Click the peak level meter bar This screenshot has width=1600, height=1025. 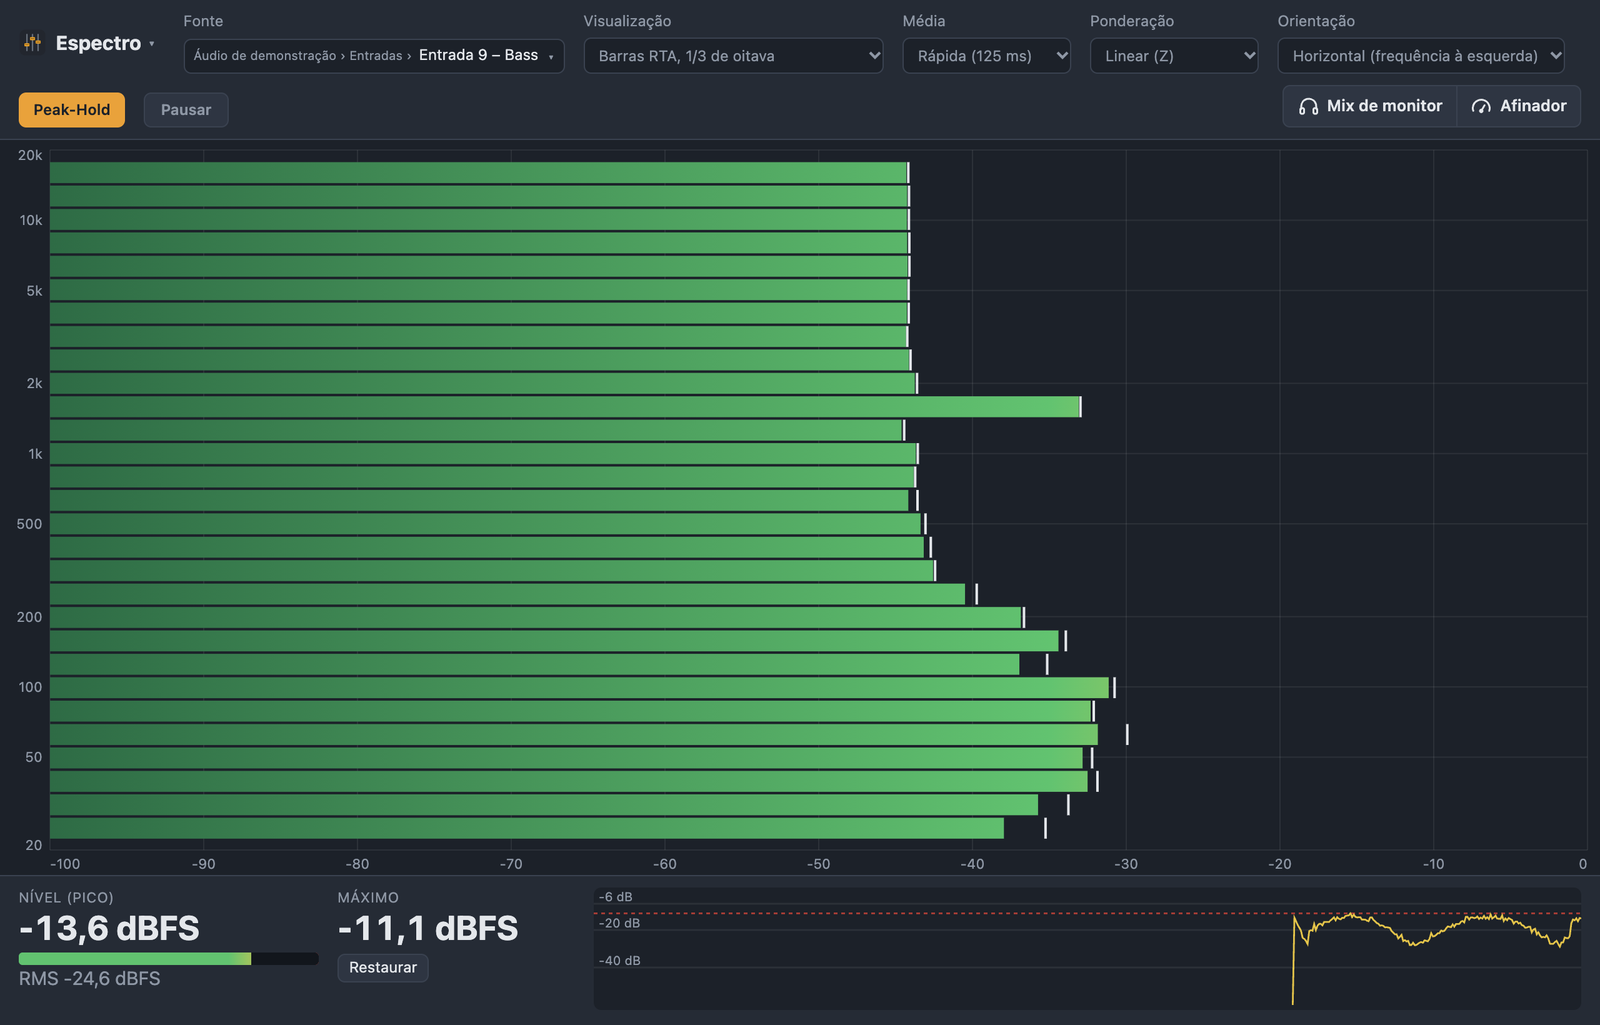coord(168,959)
